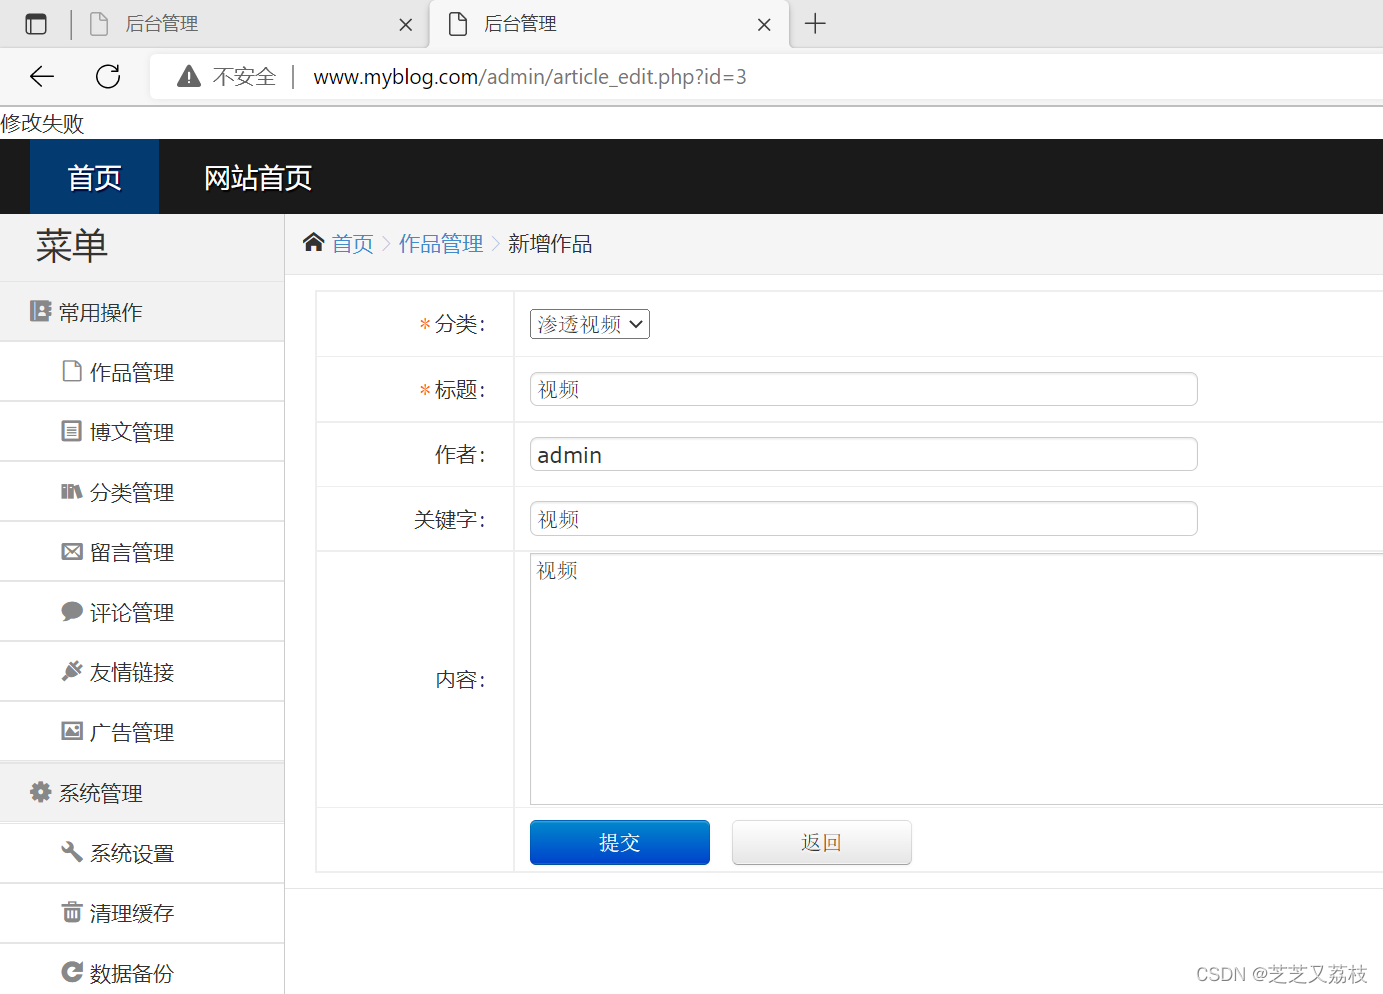1383x994 pixels.
Task: Click the speech bubble icon beside 评论管理
Action: tap(72, 611)
